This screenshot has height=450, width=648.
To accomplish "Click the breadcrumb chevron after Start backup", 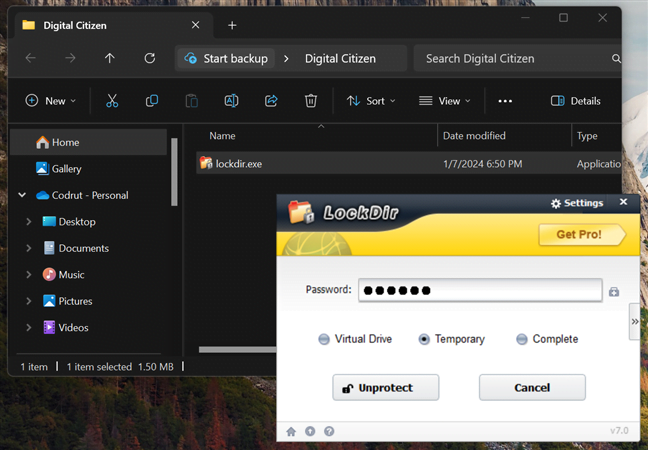I will coord(286,59).
